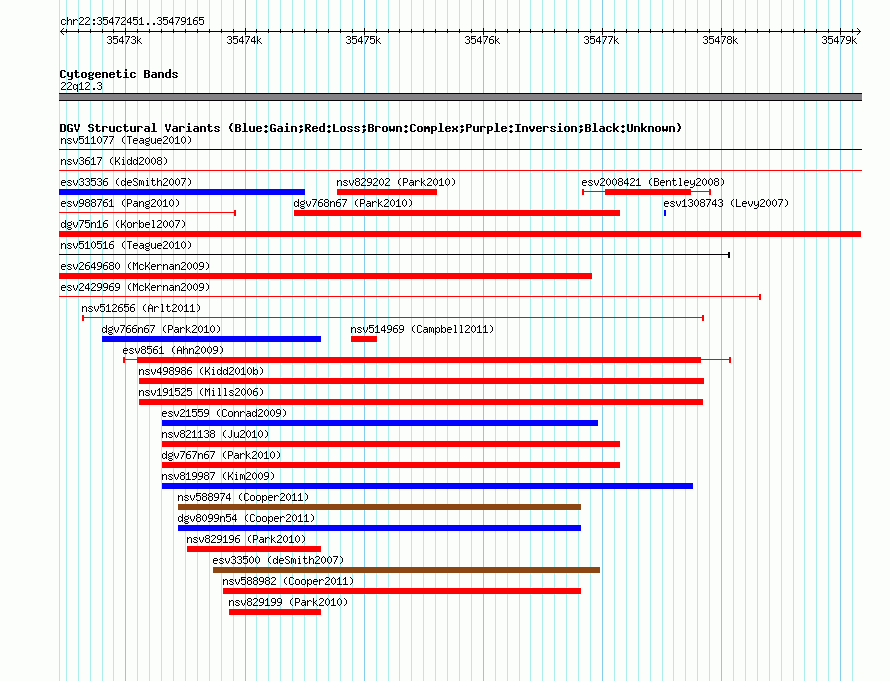Click the dgv75n16 (Korbel2007) label
Viewport: 890px width, 681px height.
coord(123,224)
